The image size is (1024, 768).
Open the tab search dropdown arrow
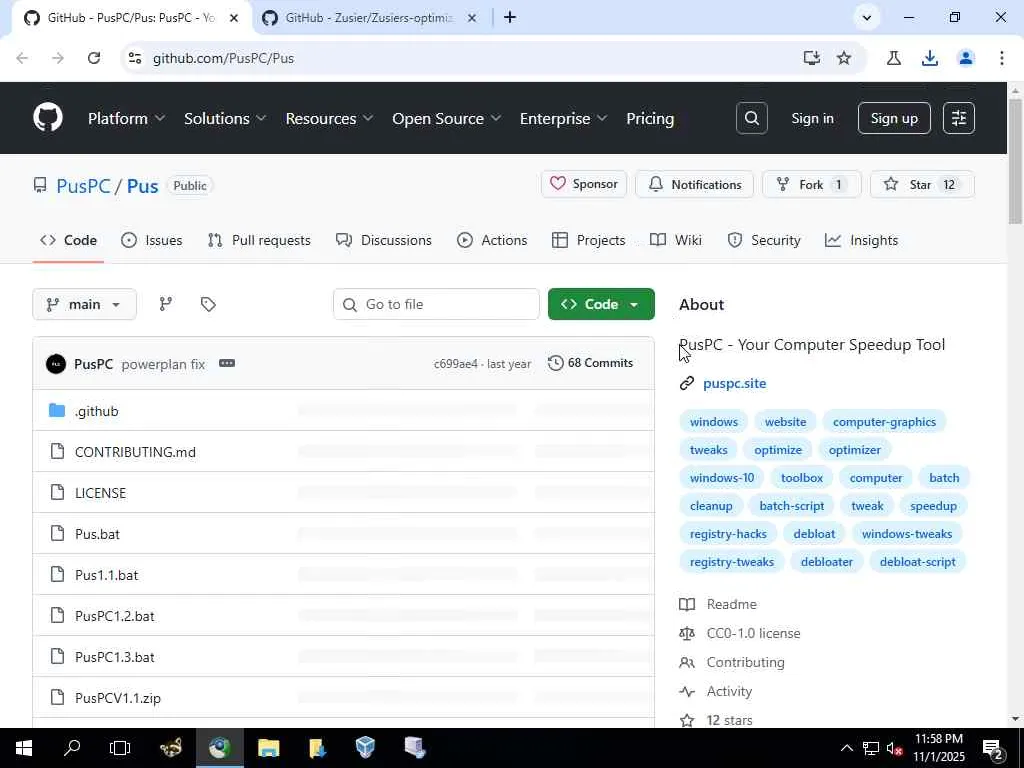(x=867, y=18)
